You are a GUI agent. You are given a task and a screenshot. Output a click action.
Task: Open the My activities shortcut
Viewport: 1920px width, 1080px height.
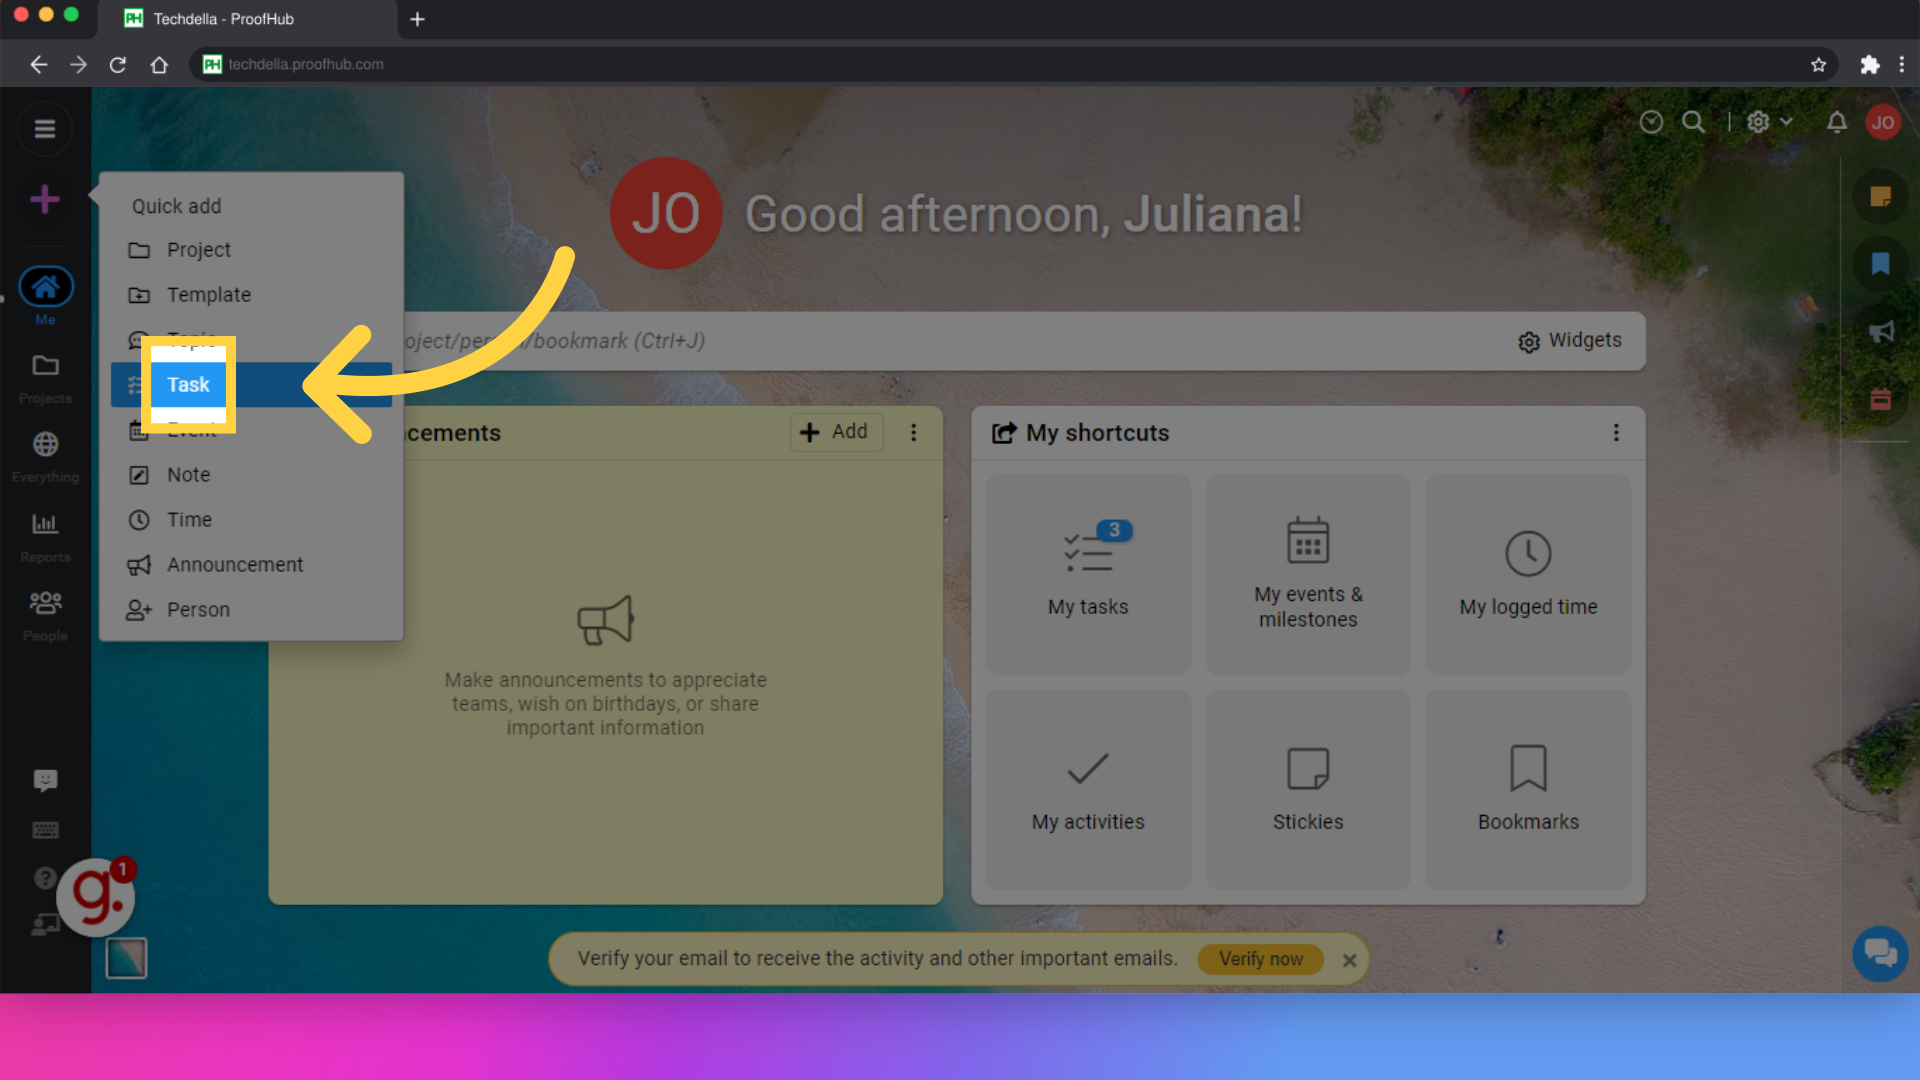pyautogui.click(x=1088, y=787)
